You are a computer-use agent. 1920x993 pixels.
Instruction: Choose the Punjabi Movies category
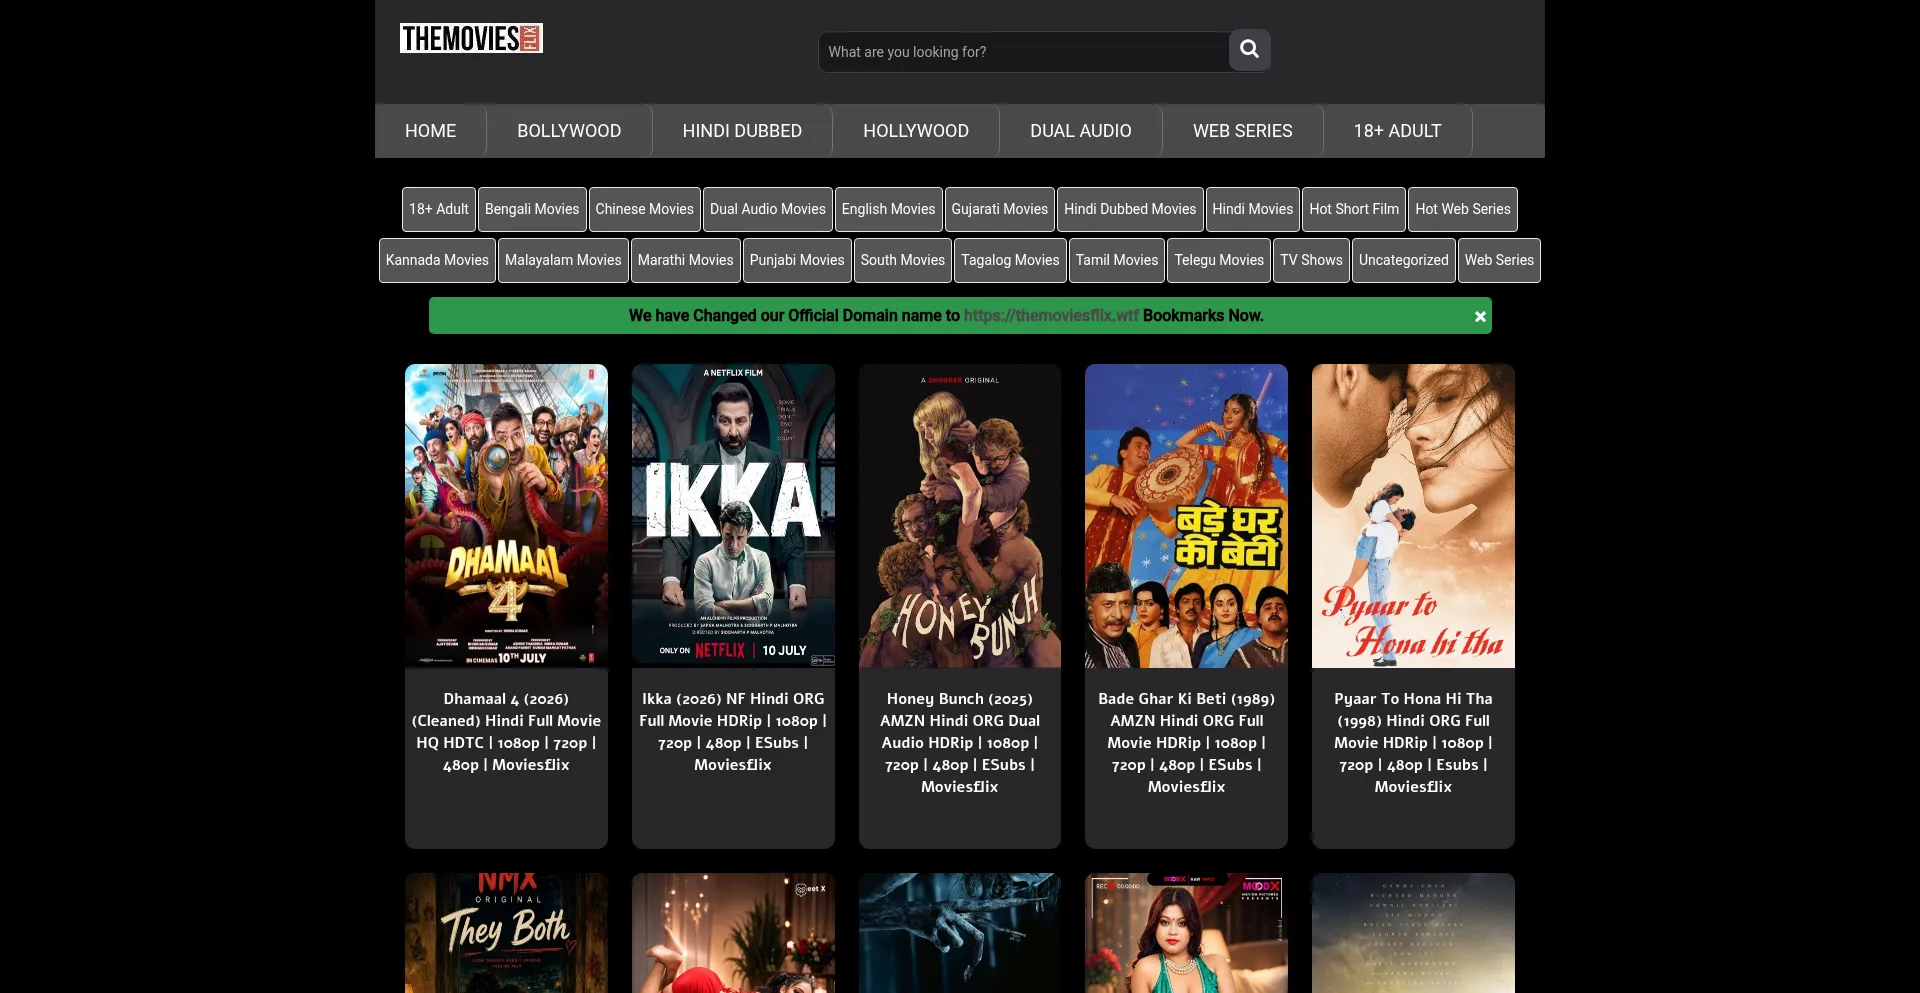point(797,260)
